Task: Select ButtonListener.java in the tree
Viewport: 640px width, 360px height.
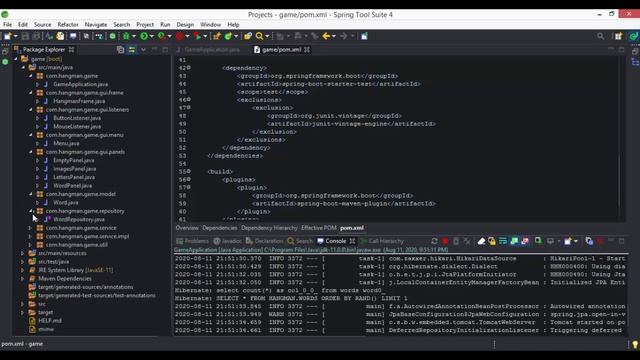Action: pos(77,118)
